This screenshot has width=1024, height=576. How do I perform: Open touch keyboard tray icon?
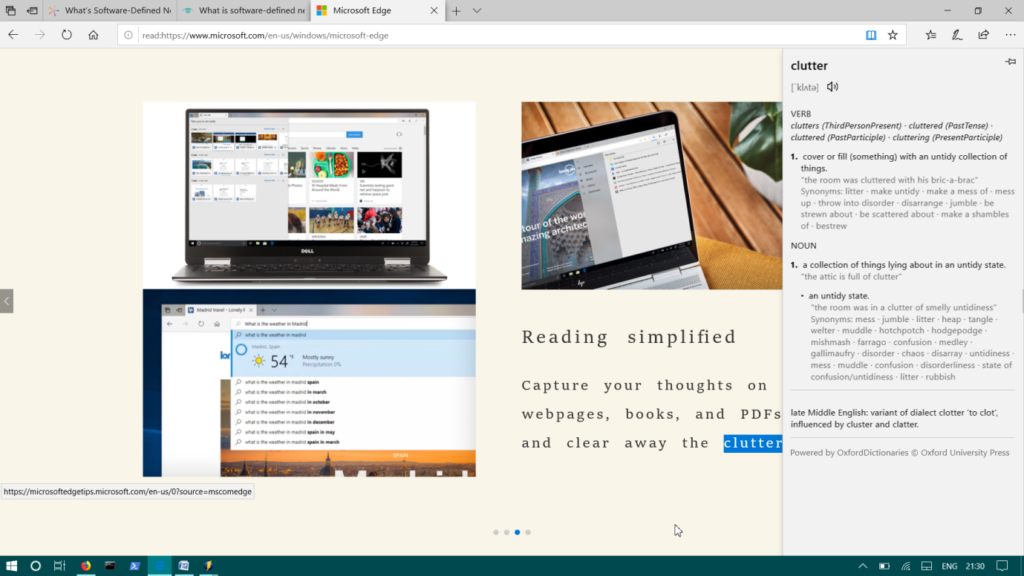pos(927,566)
